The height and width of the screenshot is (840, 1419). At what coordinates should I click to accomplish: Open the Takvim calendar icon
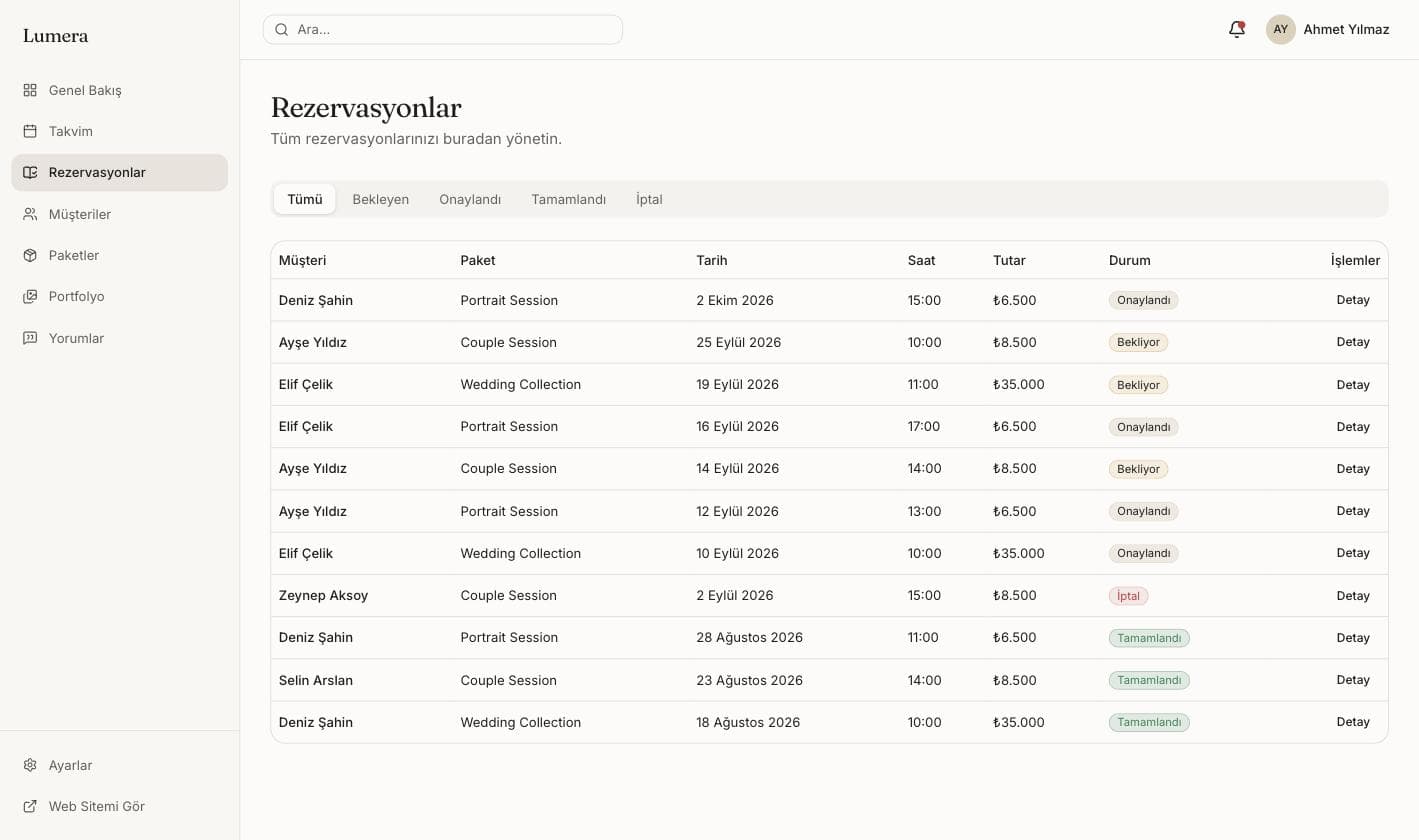[30, 131]
